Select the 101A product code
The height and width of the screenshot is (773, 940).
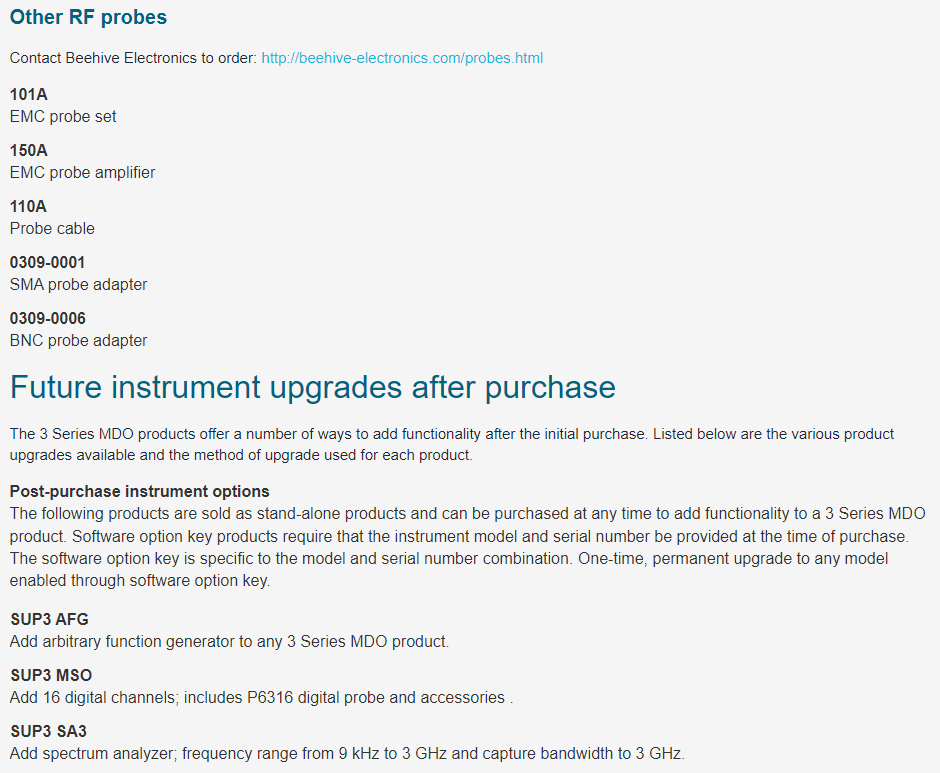[x=28, y=94]
